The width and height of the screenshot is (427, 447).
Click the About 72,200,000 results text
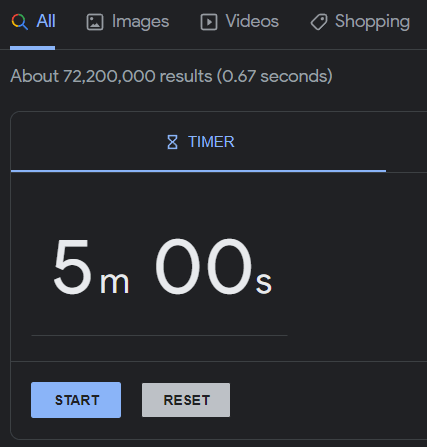[111, 76]
